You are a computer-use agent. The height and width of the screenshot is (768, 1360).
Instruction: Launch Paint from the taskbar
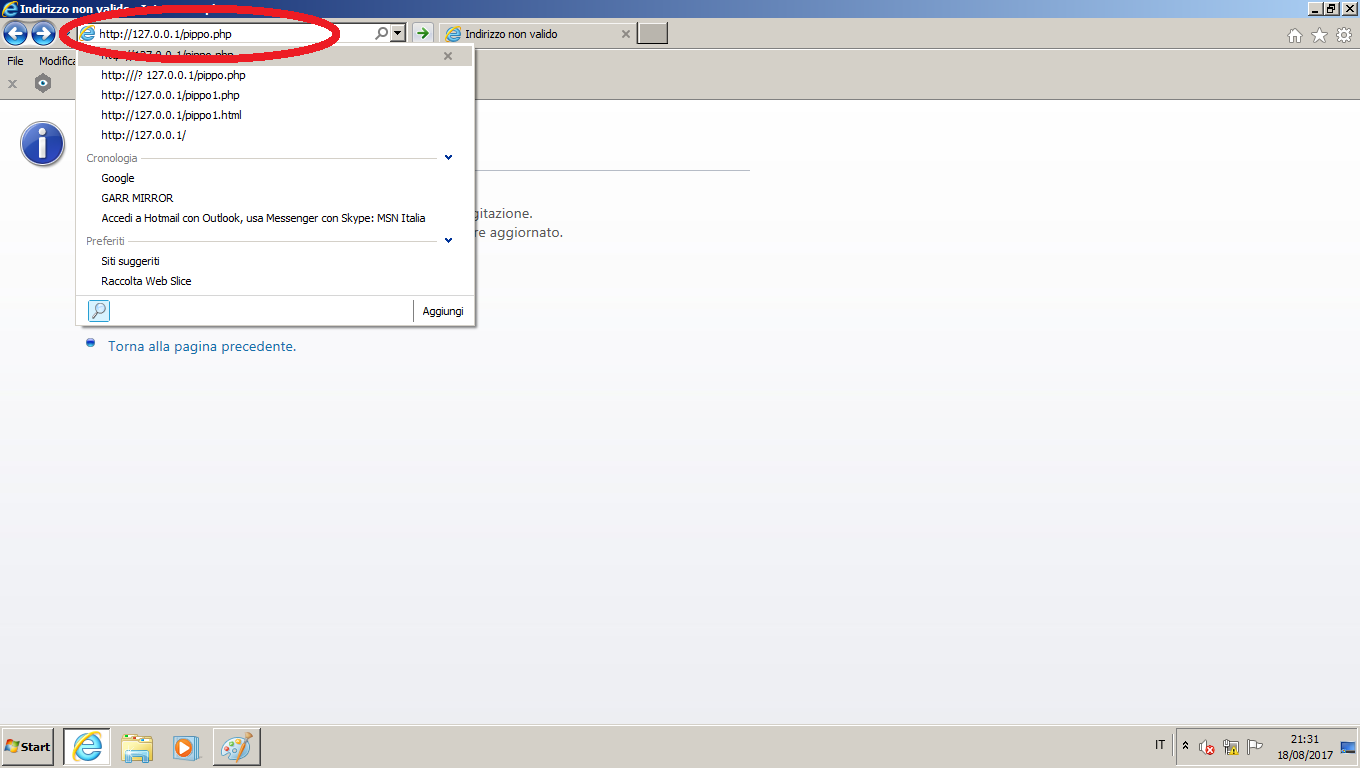[x=237, y=747]
